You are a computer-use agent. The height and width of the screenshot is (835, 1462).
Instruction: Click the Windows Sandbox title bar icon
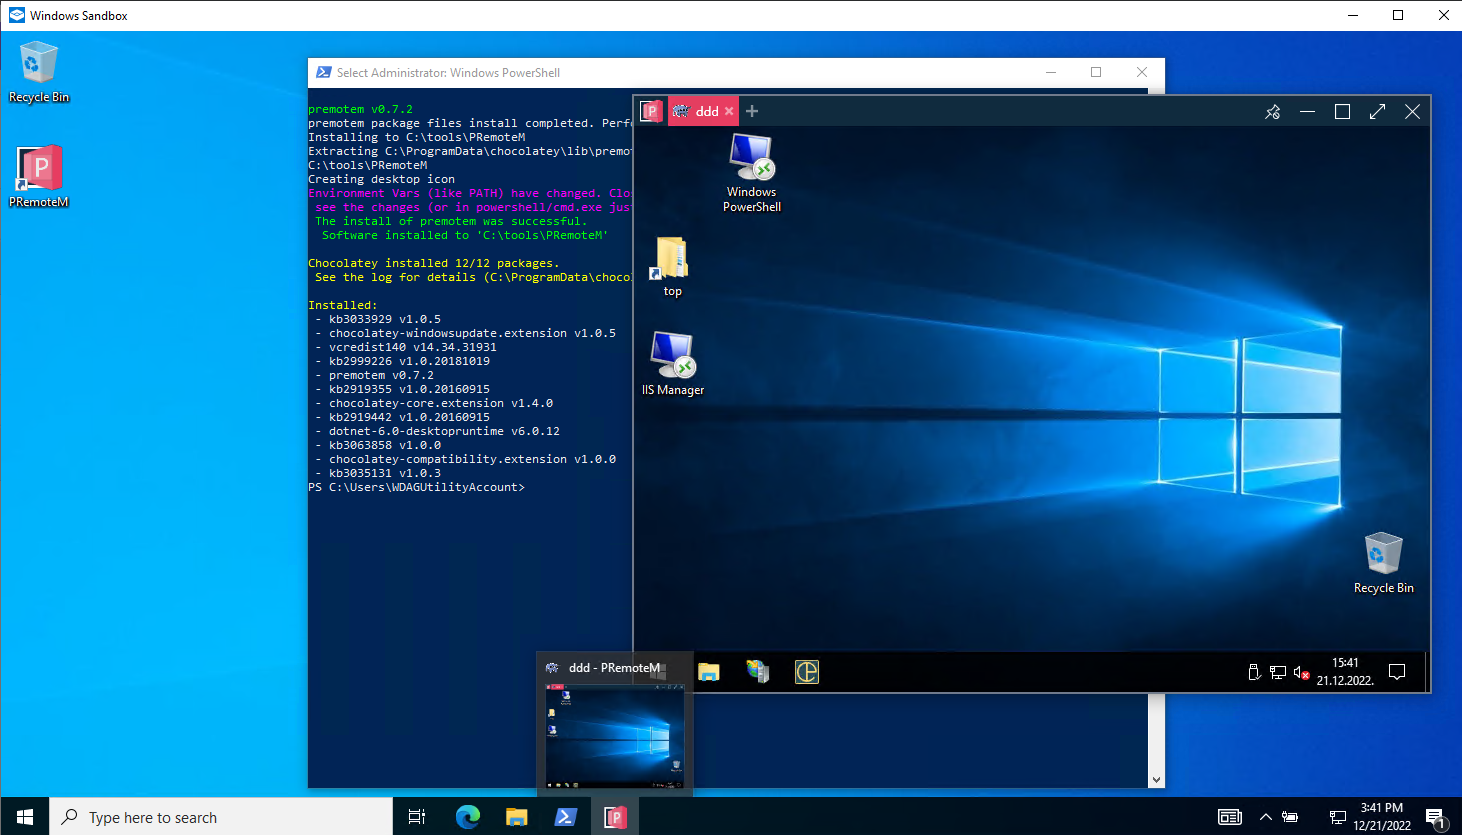pos(17,15)
